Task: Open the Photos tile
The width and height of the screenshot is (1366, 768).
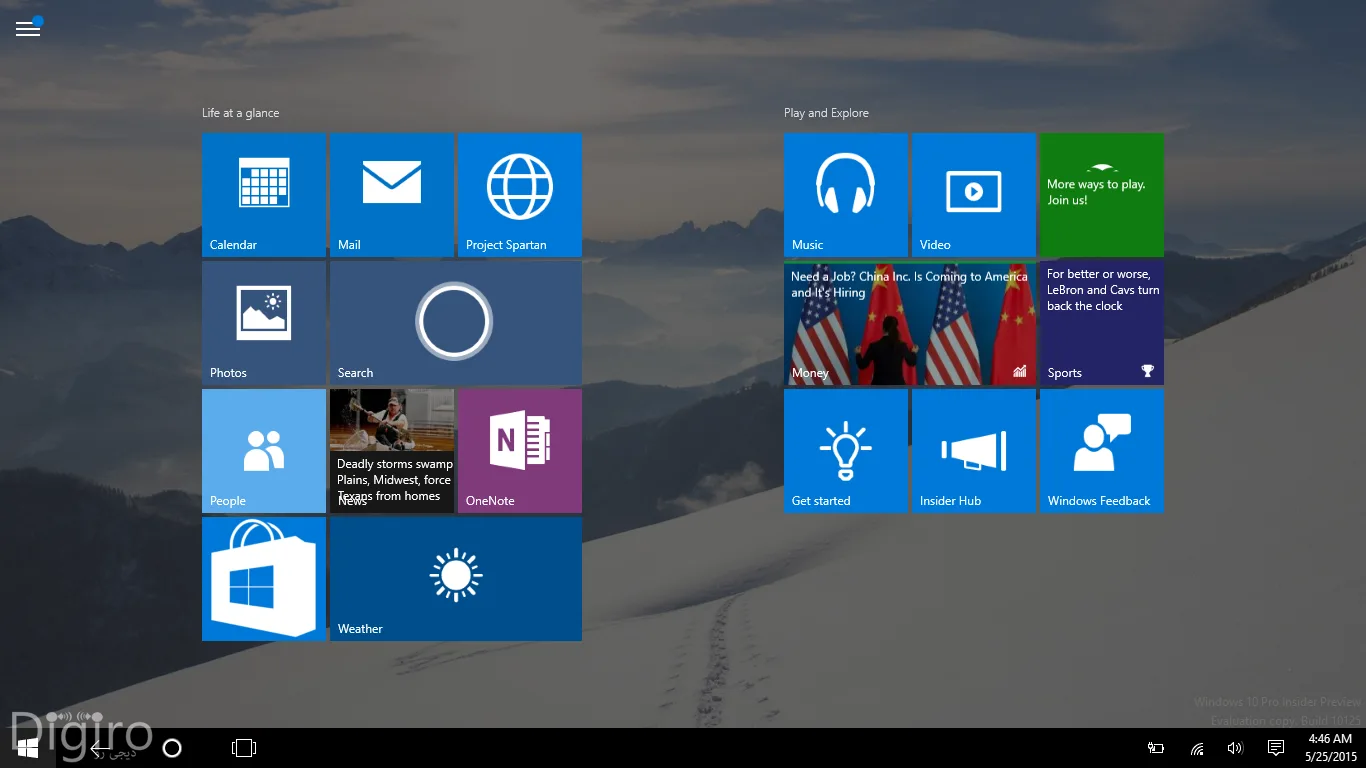Action: (264, 323)
